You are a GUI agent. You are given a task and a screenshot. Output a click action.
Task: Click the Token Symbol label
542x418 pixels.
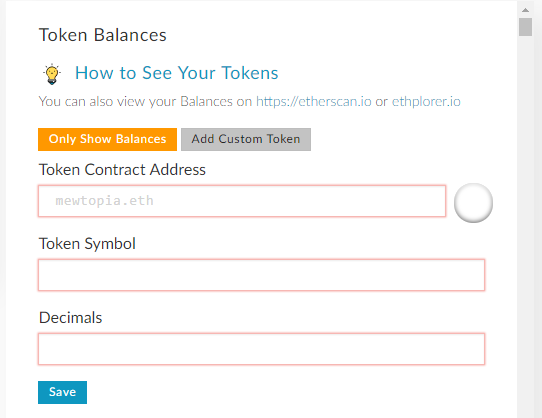(x=87, y=244)
